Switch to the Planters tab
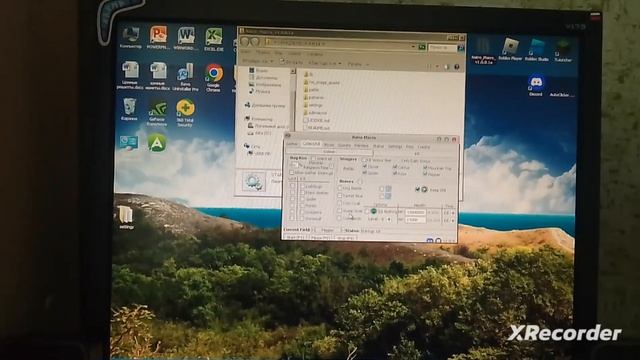 (x=361, y=146)
